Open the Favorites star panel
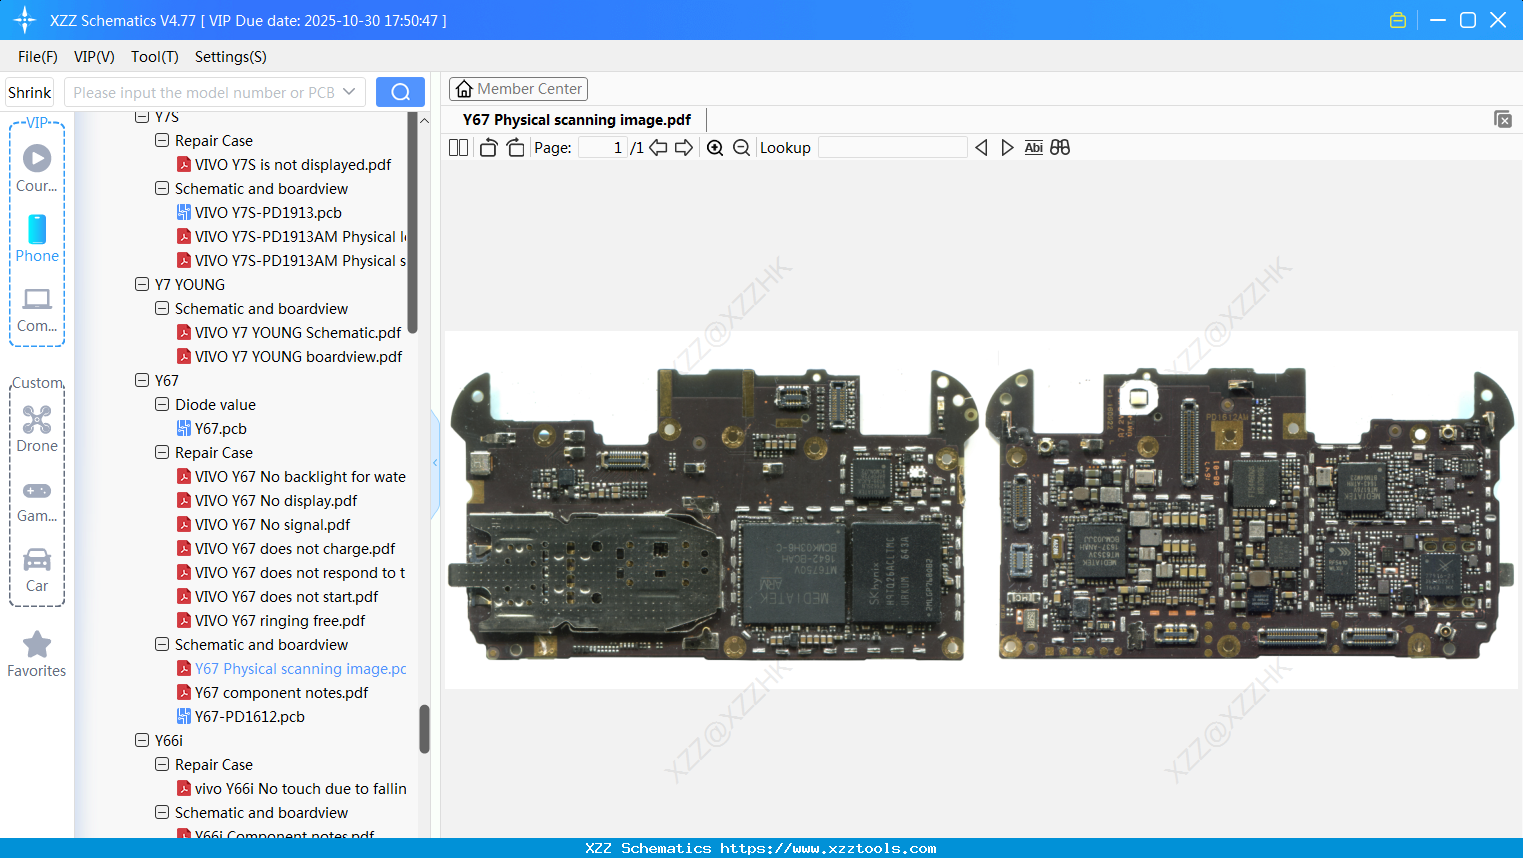This screenshot has height=858, width=1523. (x=37, y=645)
